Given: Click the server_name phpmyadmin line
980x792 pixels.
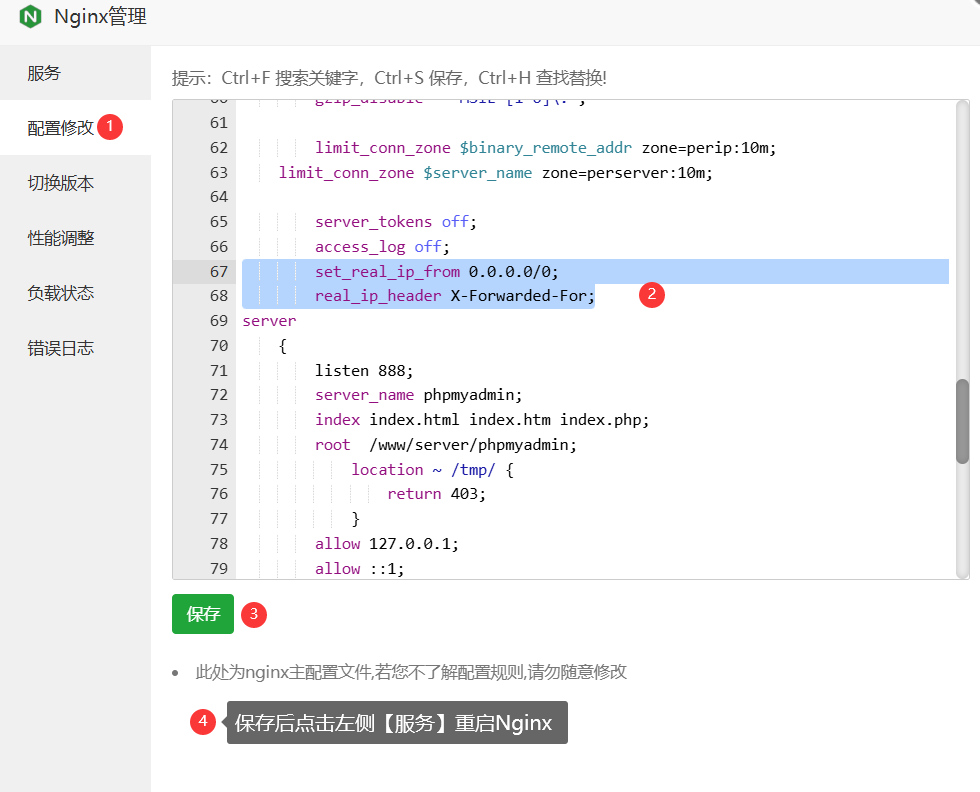Looking at the screenshot, I should 418,395.
